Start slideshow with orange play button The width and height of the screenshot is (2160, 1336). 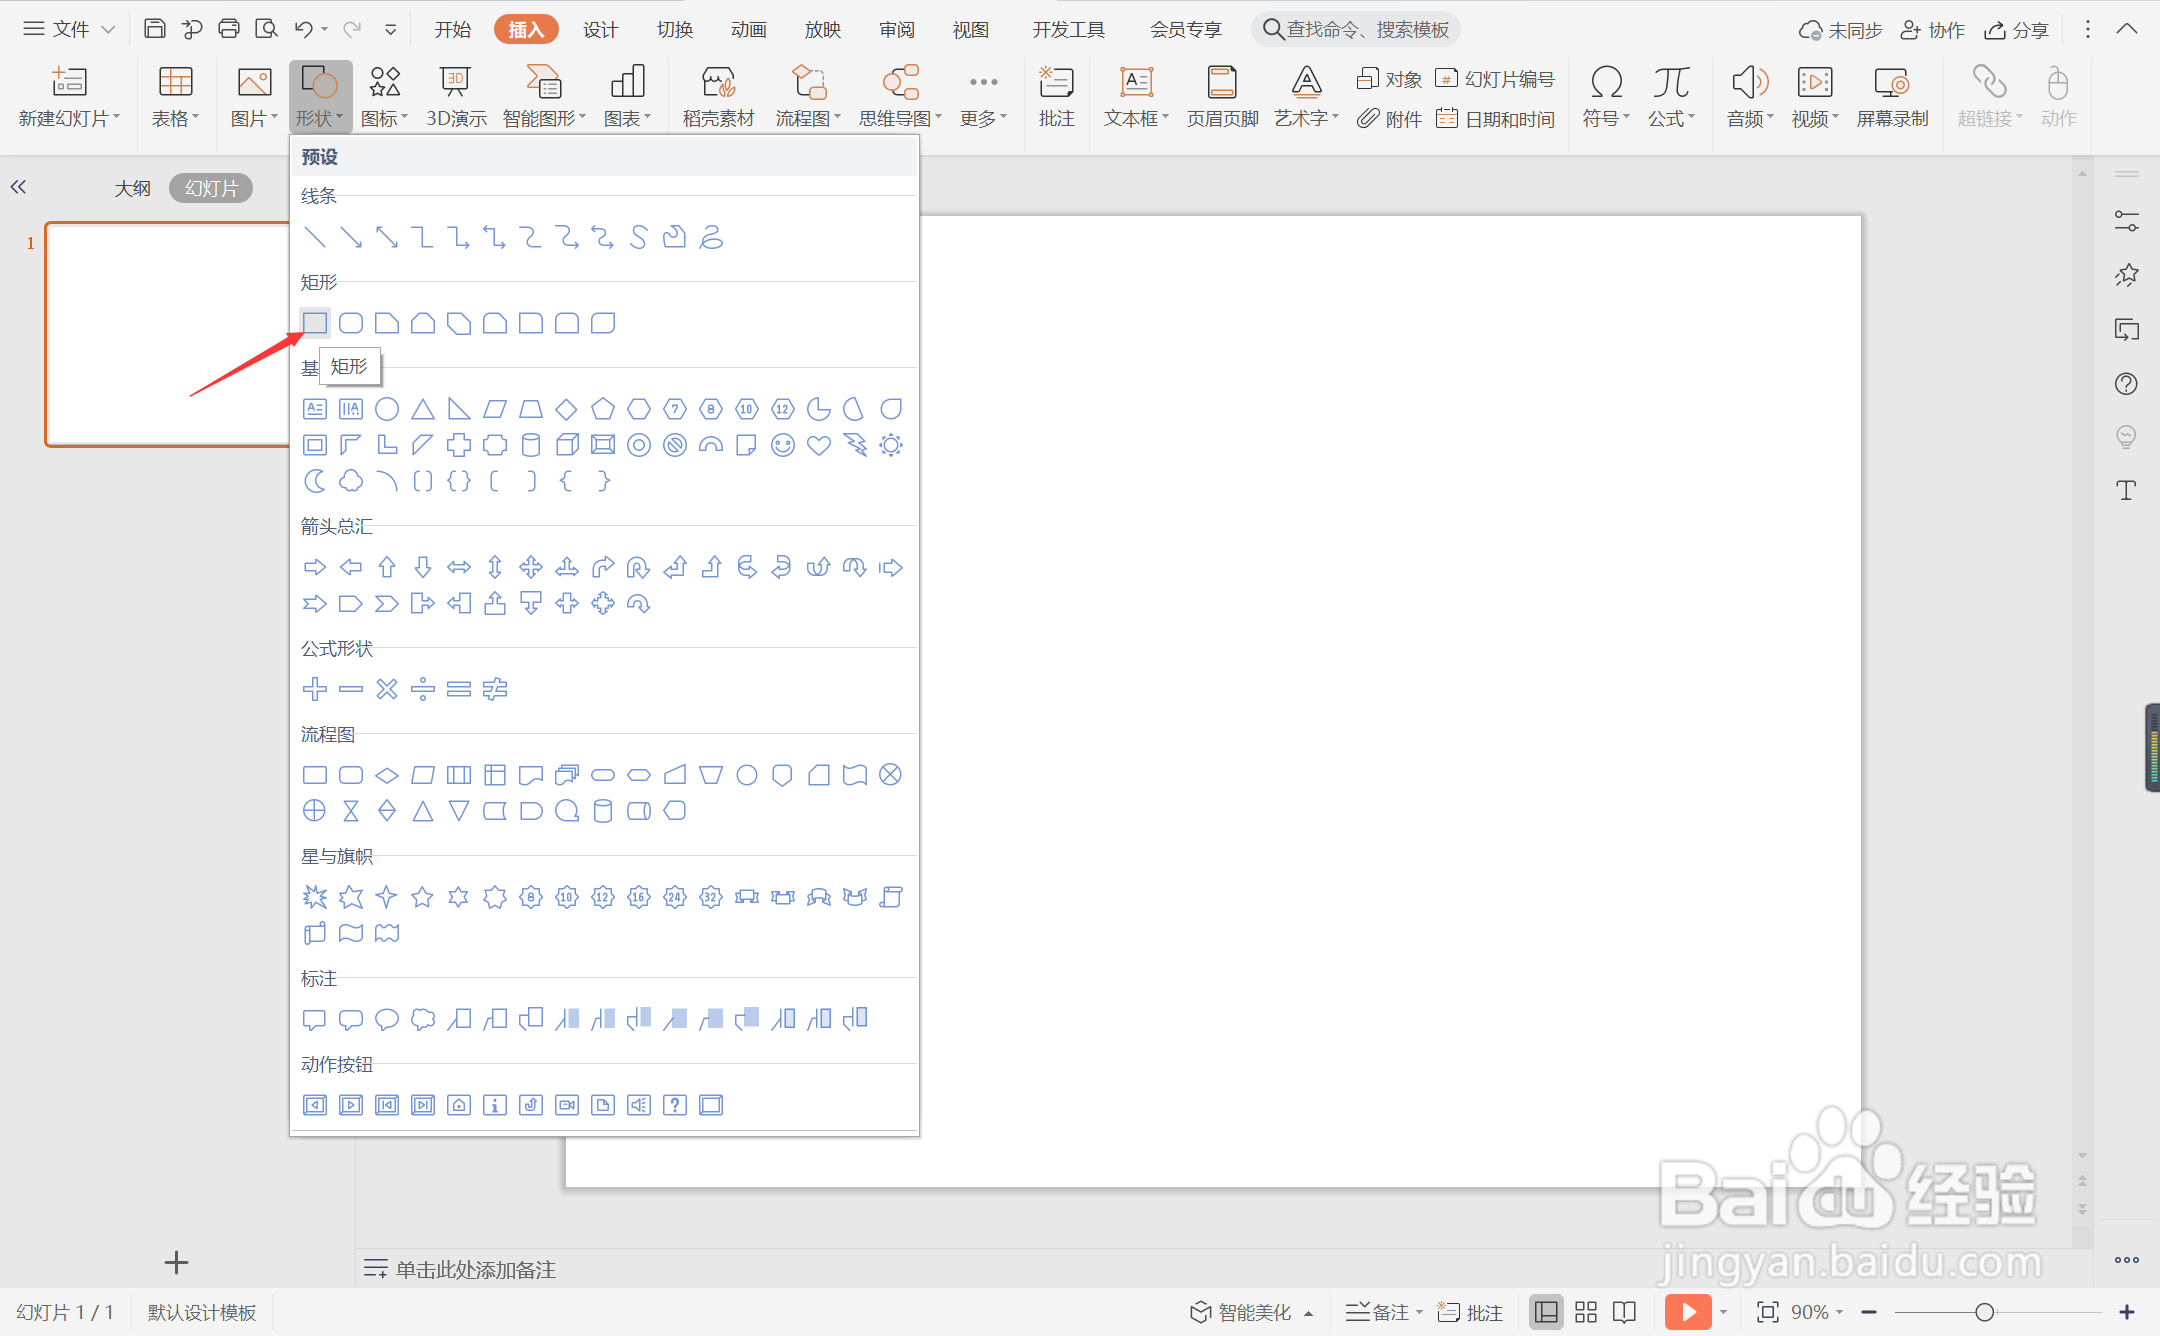1688,1312
